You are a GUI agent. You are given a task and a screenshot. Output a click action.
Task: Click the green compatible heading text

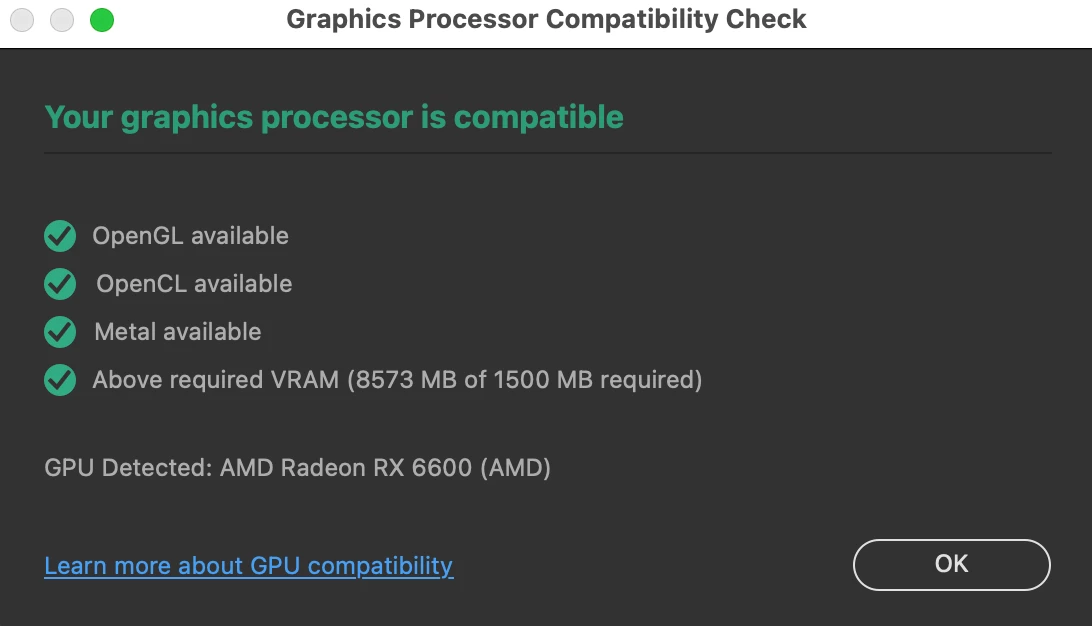[333, 117]
